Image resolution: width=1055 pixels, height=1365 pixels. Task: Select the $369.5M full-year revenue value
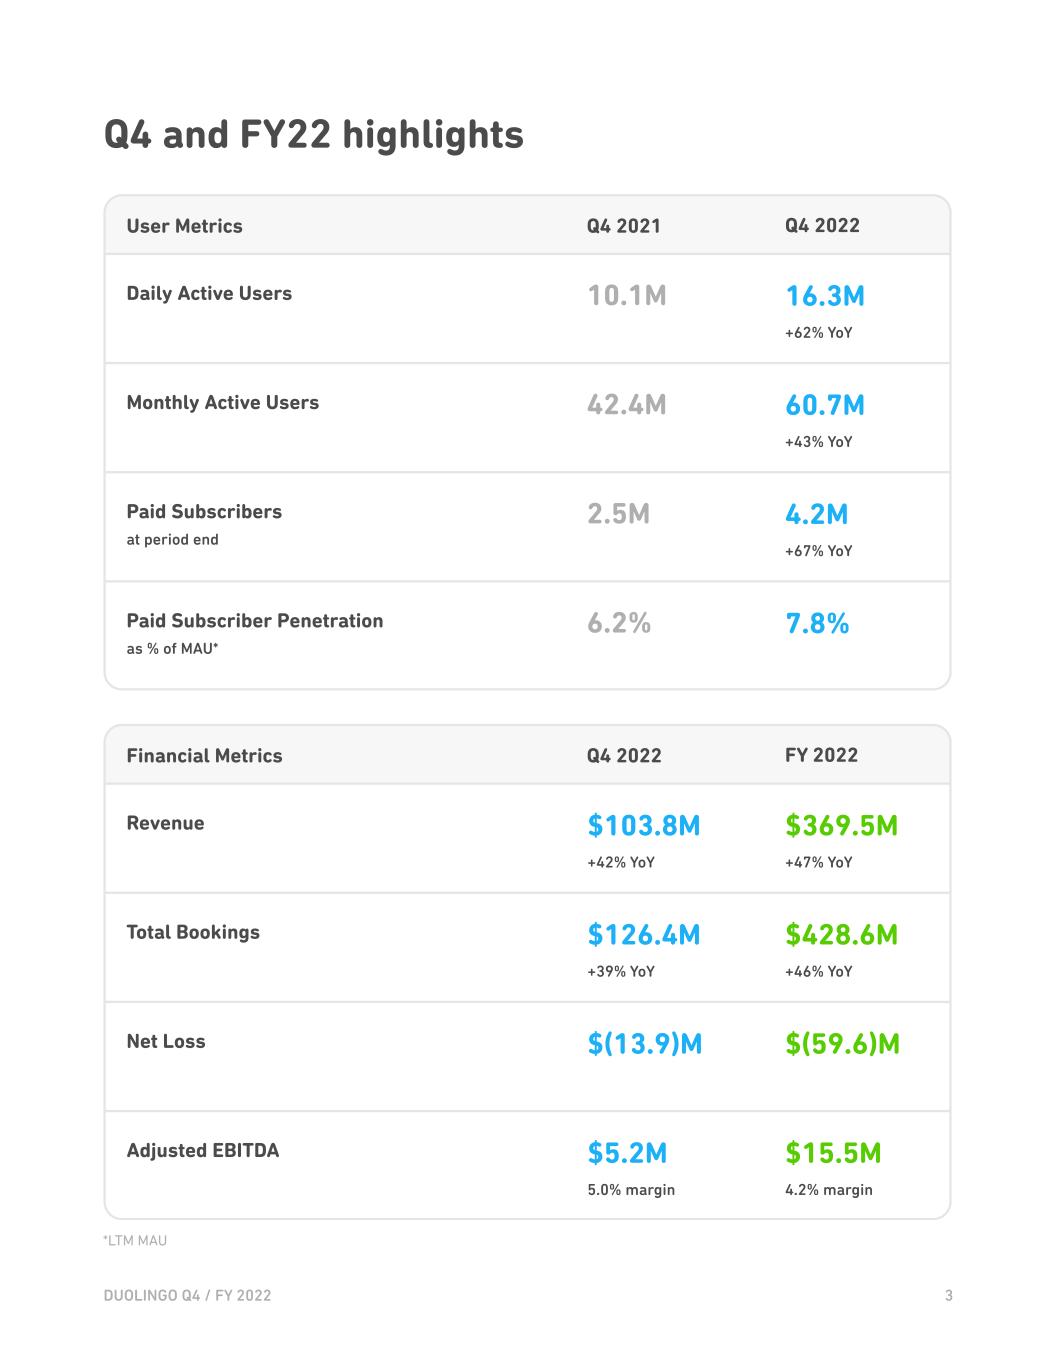tap(841, 825)
